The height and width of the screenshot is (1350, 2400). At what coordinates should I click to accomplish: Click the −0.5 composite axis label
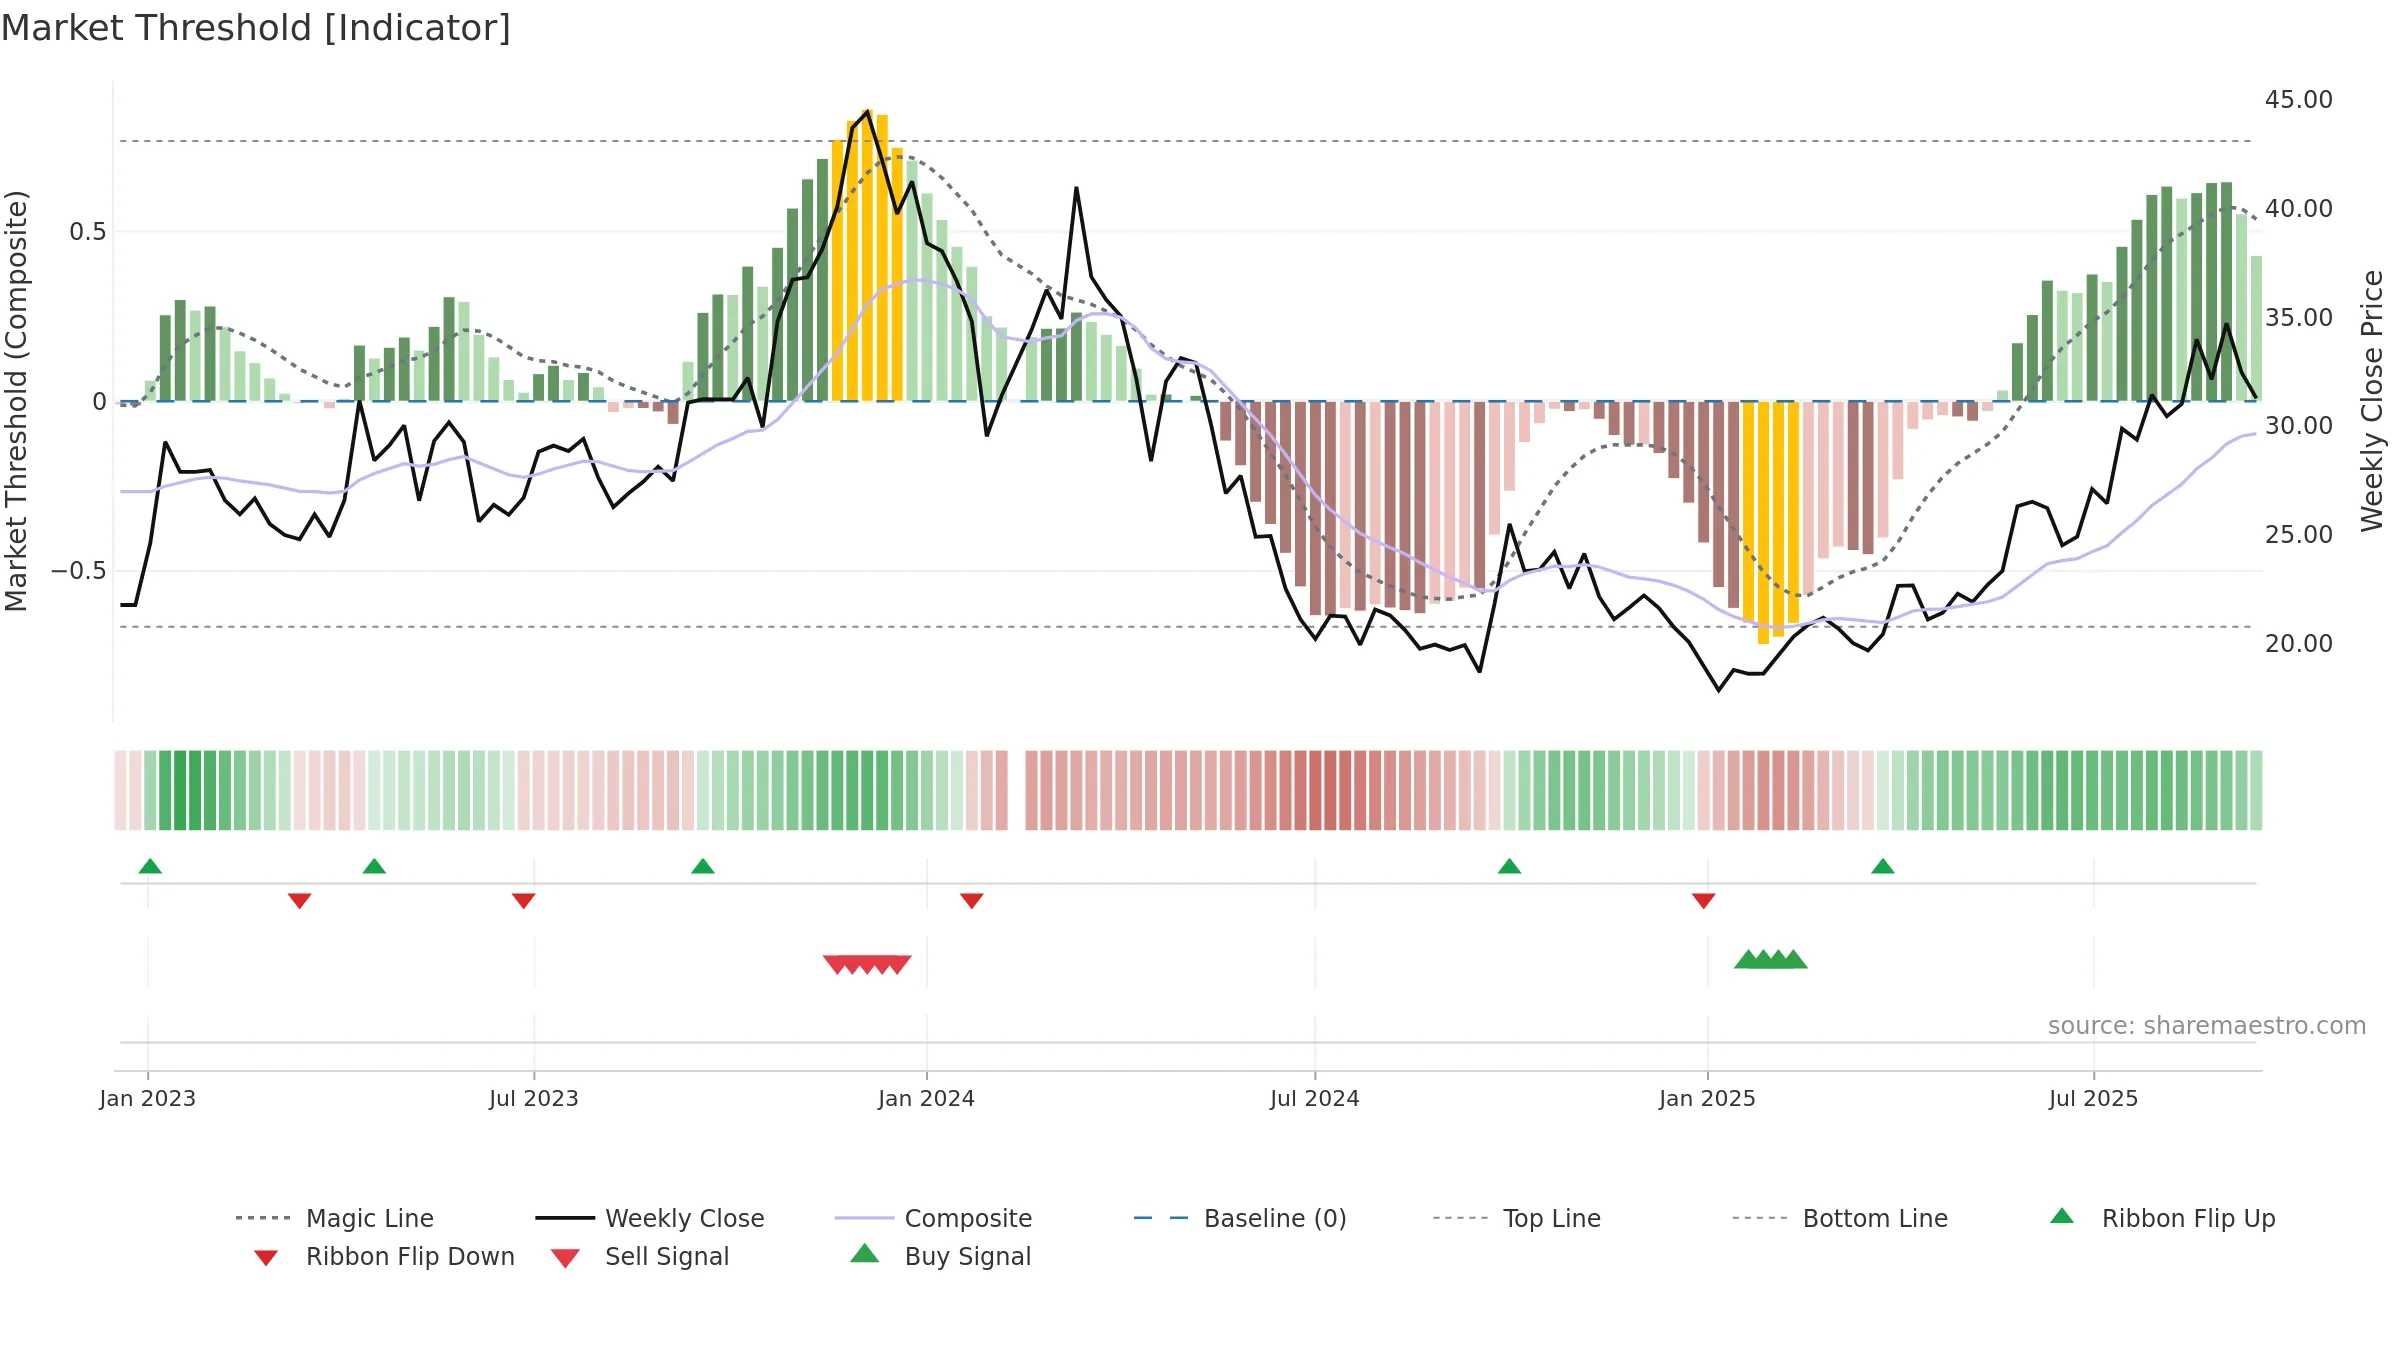(79, 571)
